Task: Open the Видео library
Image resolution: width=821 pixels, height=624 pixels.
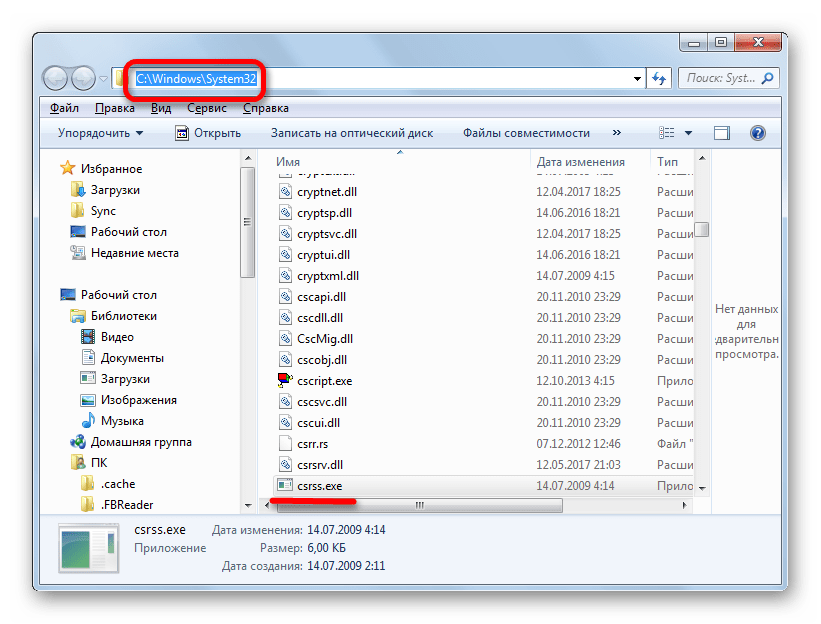Action: 117,337
